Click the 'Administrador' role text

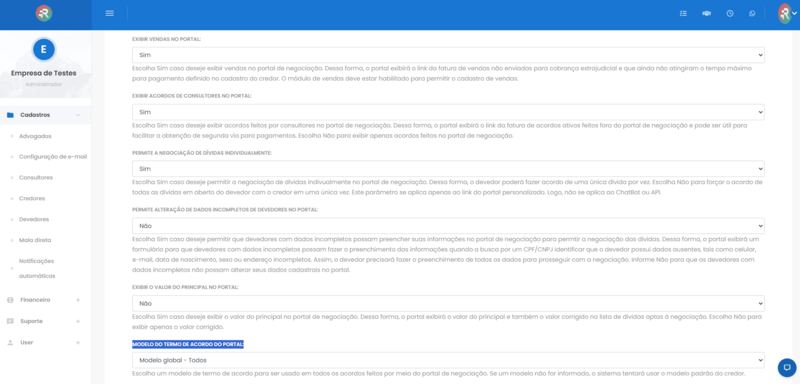pos(44,84)
